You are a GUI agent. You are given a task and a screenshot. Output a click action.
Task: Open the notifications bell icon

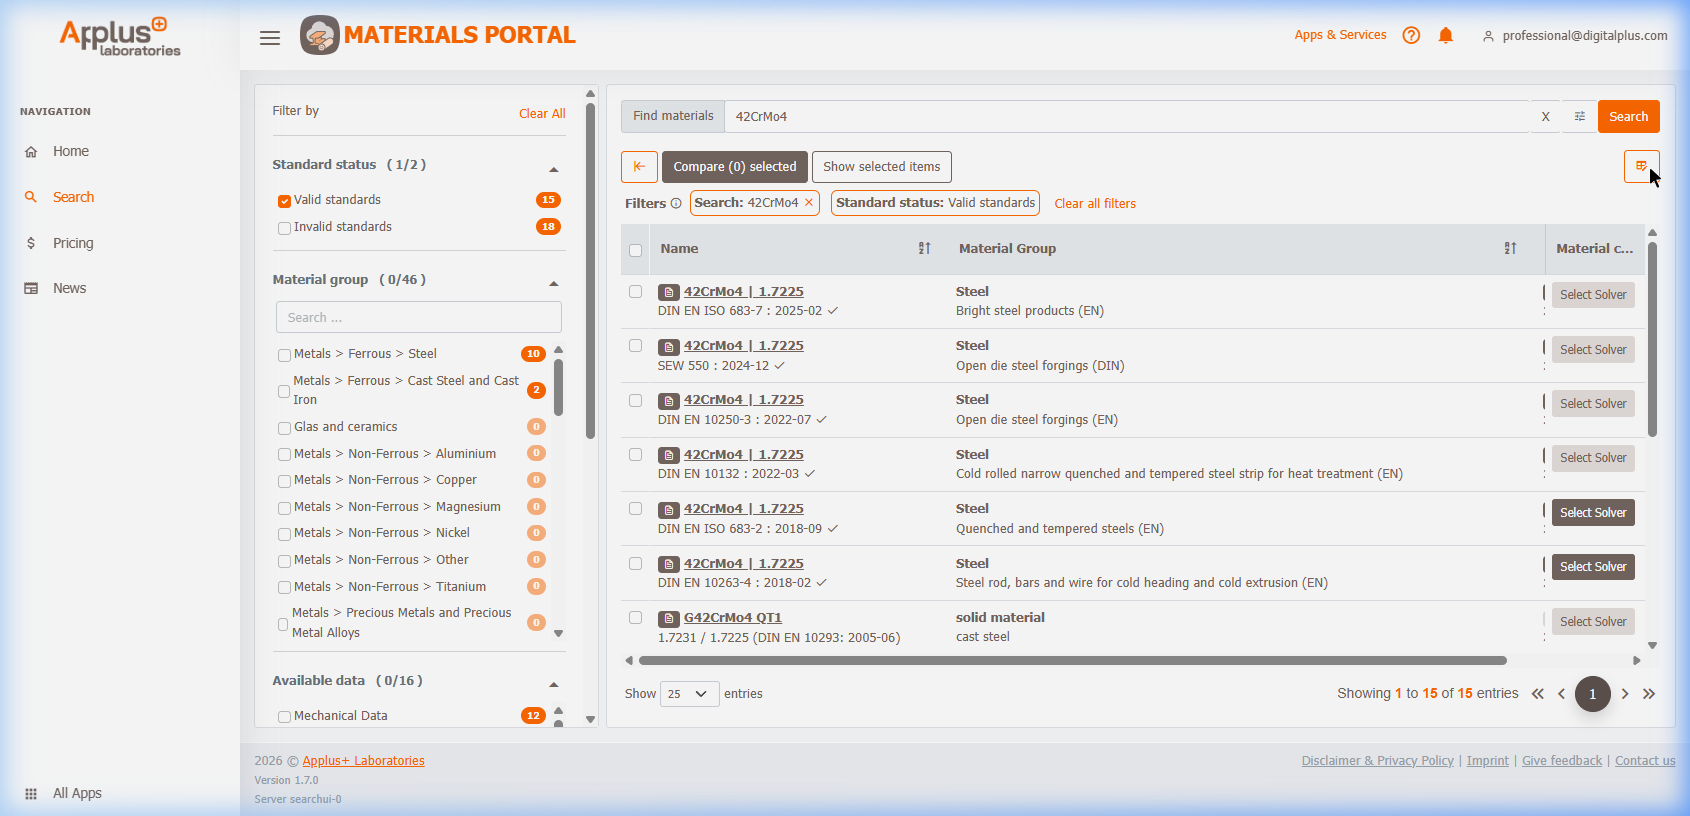(x=1445, y=36)
